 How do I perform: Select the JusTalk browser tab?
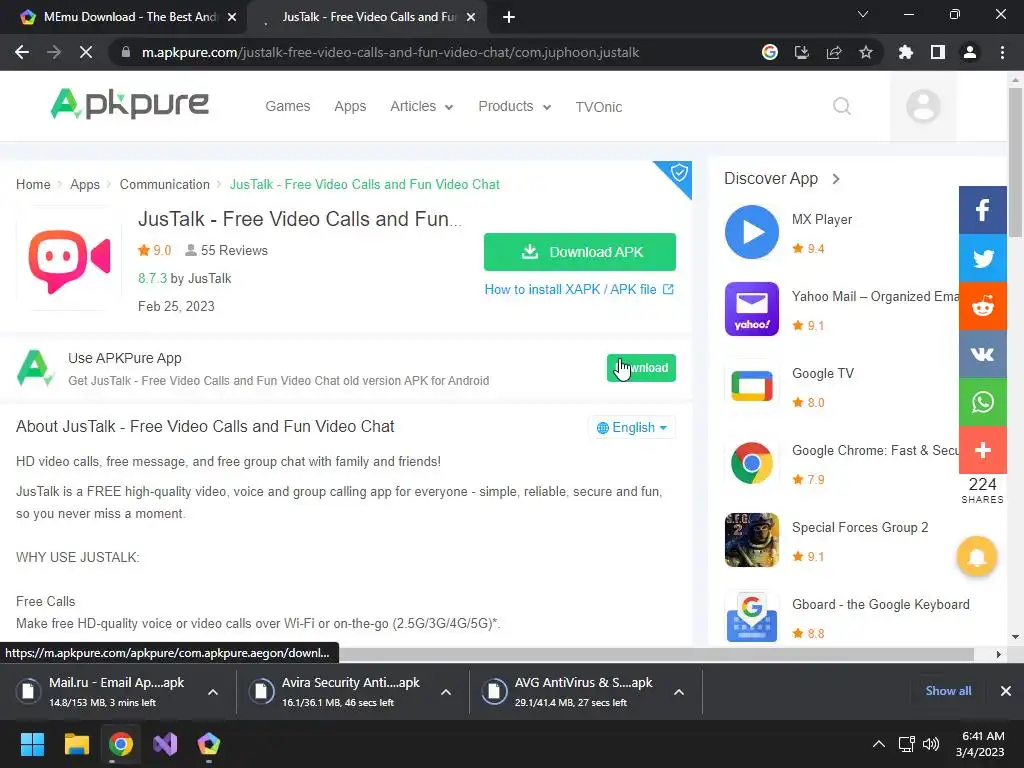[369, 17]
